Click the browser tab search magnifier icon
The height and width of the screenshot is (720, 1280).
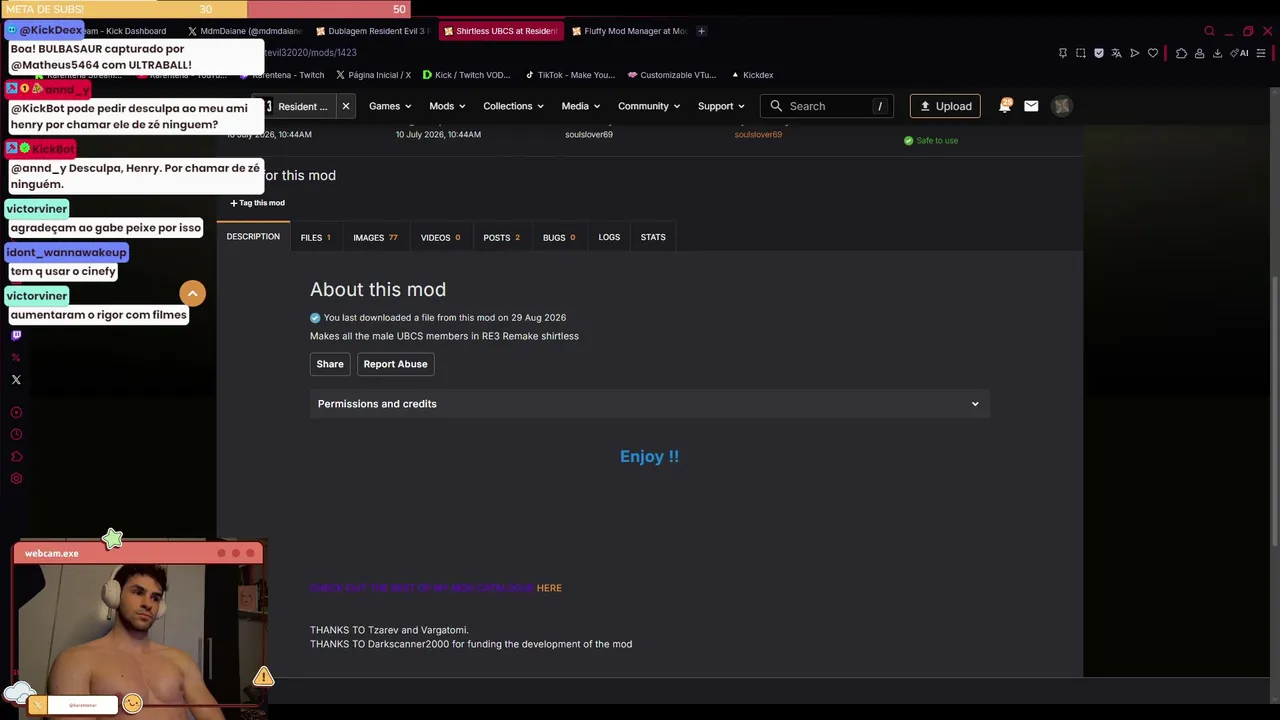point(1209,31)
